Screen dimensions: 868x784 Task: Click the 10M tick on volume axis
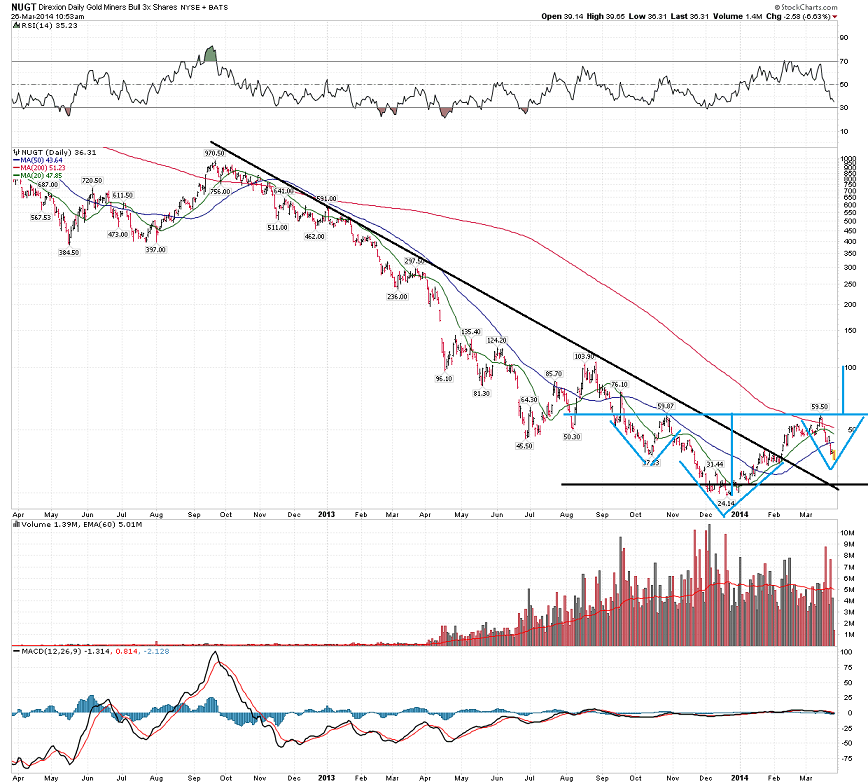848,533
